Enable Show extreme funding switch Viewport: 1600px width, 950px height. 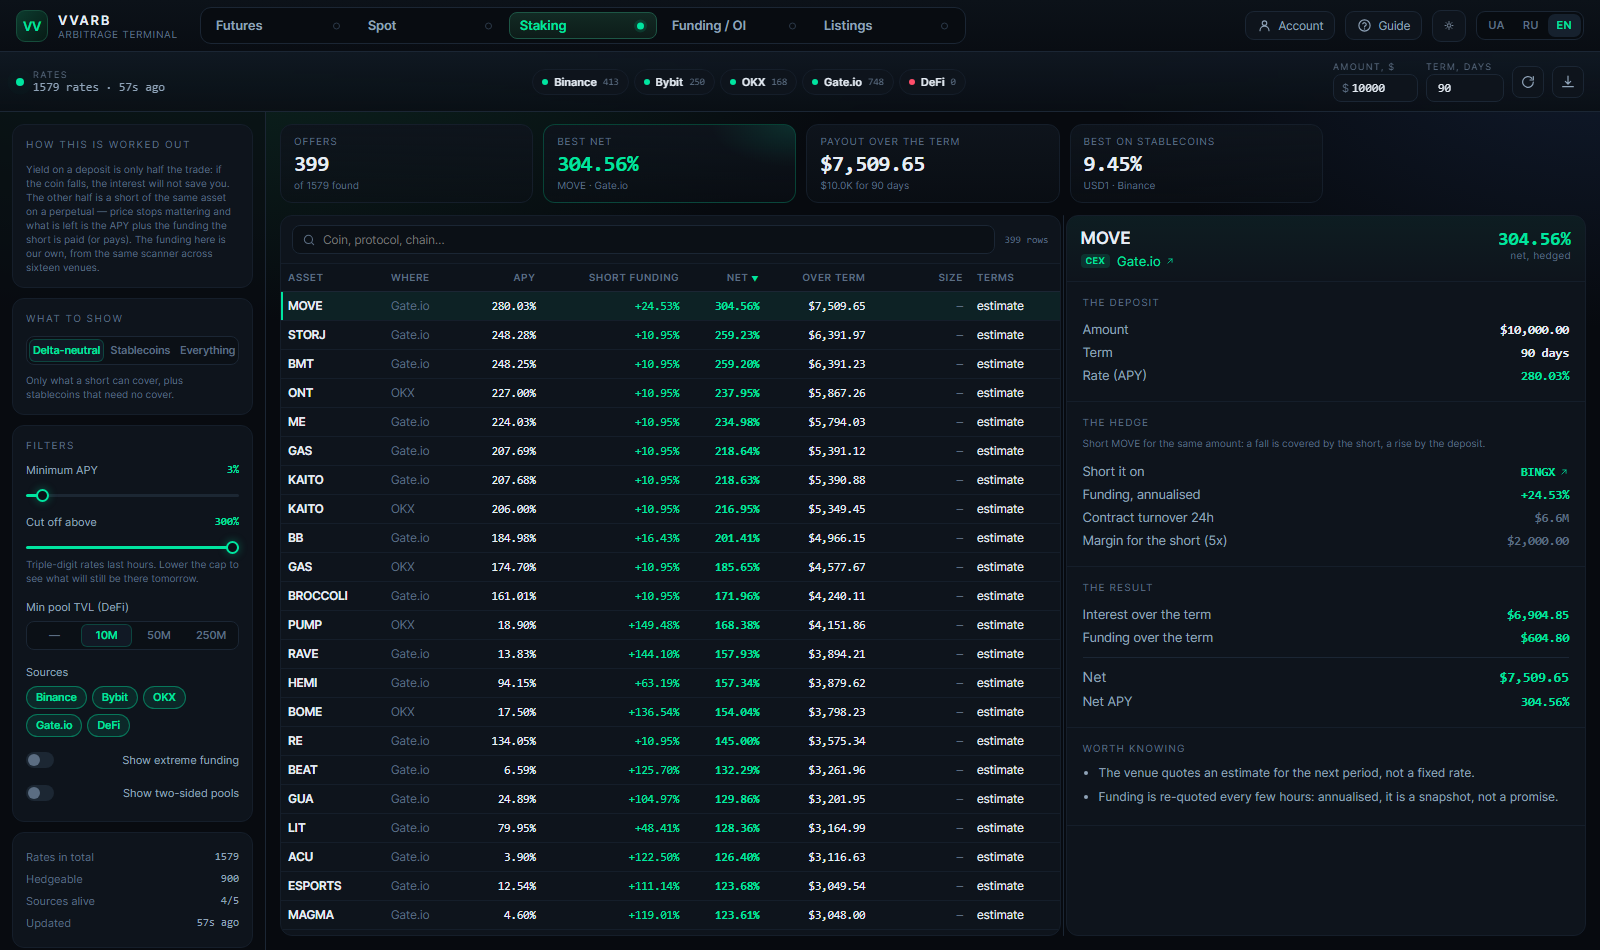coord(40,760)
